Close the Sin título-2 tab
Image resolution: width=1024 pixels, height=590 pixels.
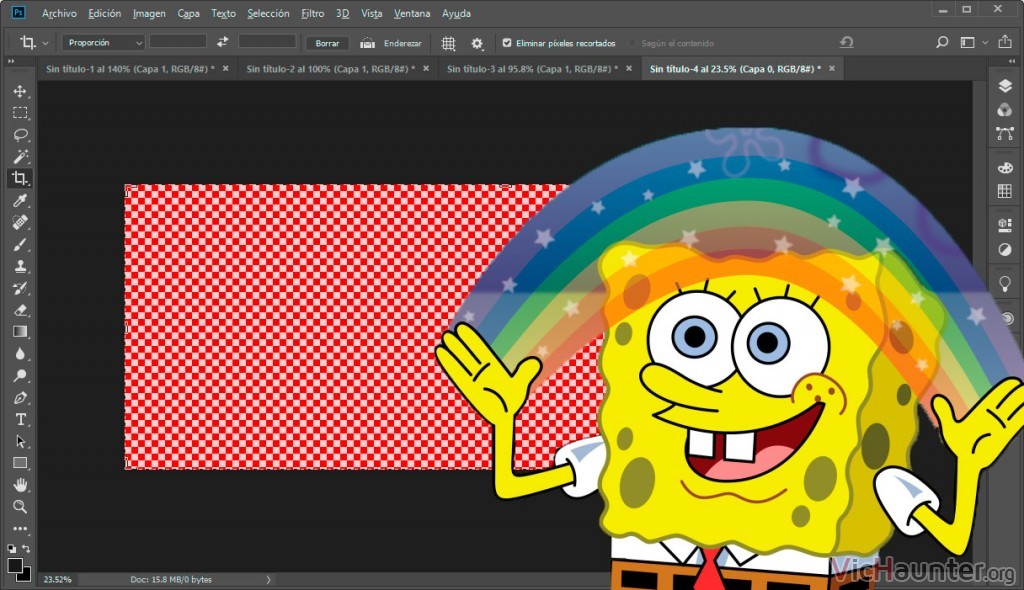(426, 68)
